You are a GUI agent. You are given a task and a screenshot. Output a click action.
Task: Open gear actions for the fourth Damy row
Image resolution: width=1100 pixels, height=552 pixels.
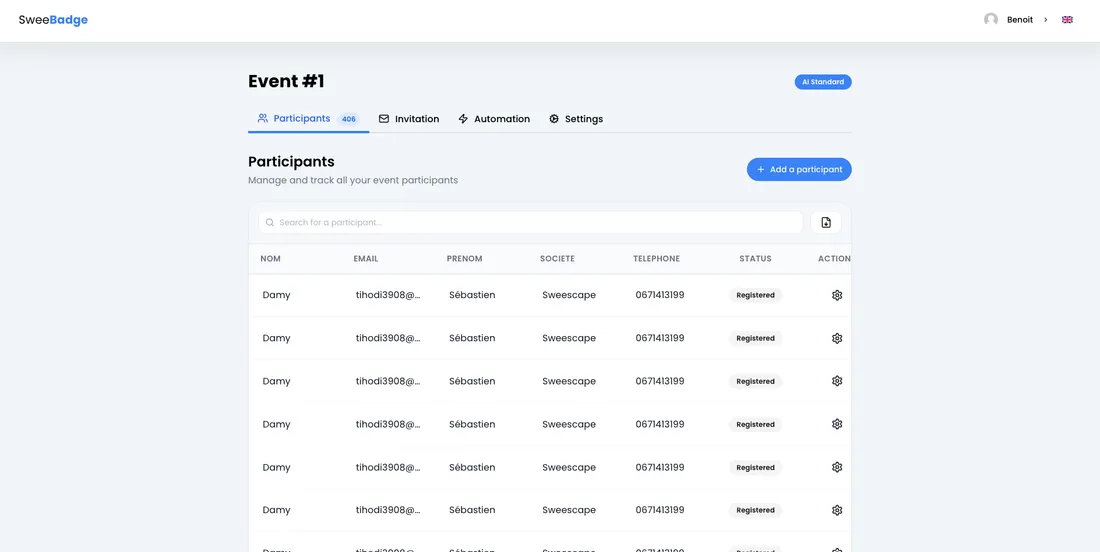click(x=836, y=424)
